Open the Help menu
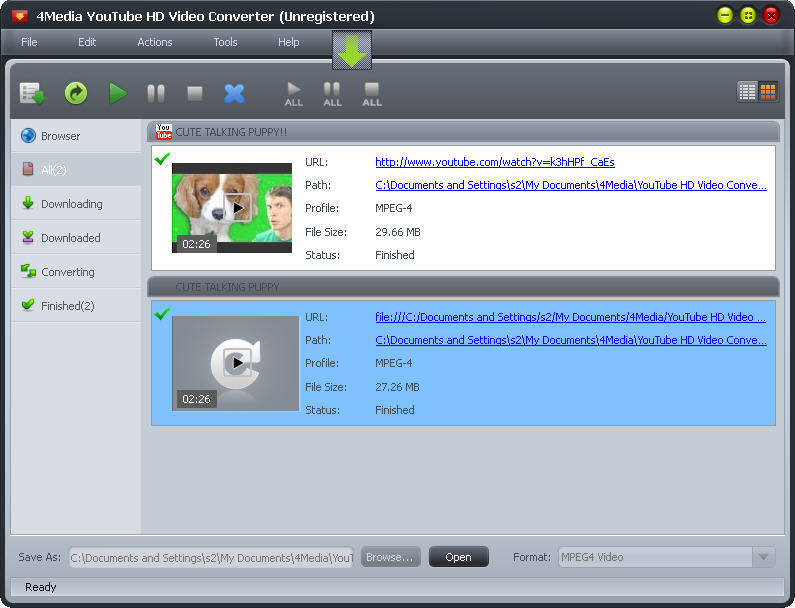Screen dimensions: 795x608 click(288, 42)
